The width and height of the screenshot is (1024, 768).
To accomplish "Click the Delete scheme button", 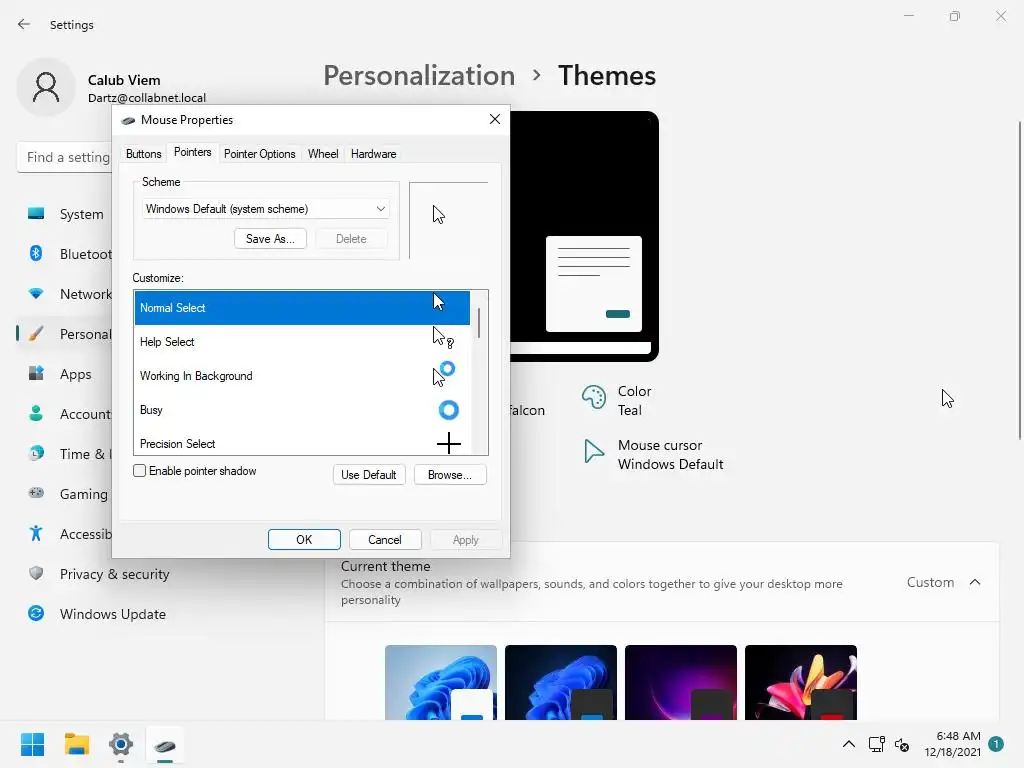I will pos(351,239).
